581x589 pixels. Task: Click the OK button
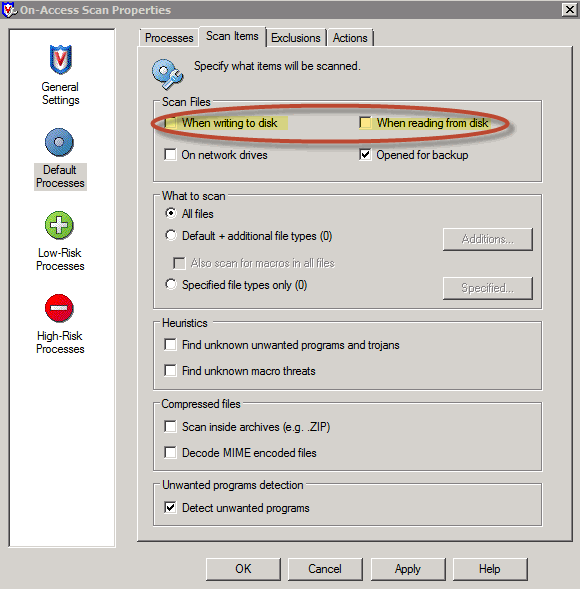point(243,569)
